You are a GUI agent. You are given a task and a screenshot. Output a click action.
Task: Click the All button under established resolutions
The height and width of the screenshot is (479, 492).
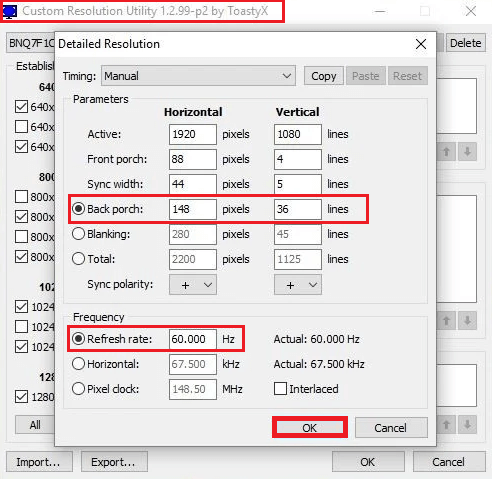click(x=35, y=425)
